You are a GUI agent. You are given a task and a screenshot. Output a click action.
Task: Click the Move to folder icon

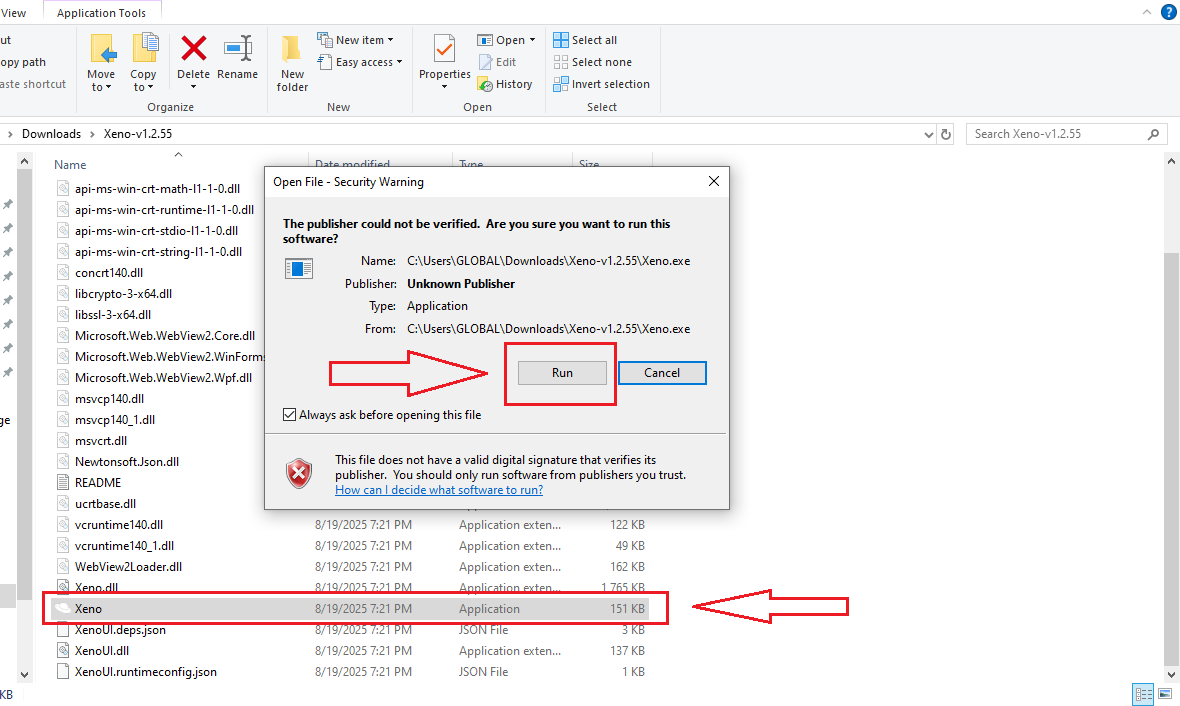pyautogui.click(x=102, y=49)
